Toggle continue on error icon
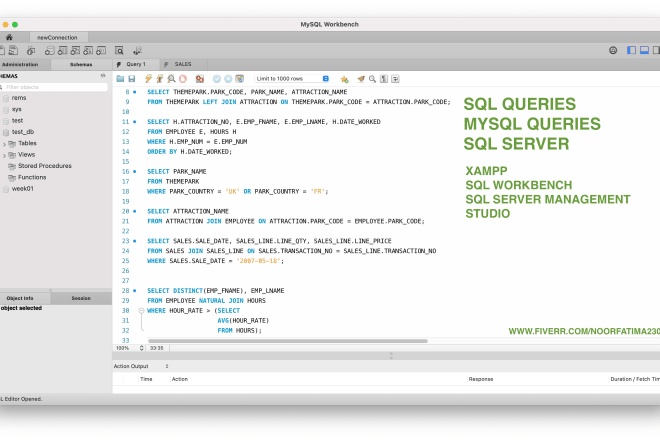660x440 pixels. [200, 79]
